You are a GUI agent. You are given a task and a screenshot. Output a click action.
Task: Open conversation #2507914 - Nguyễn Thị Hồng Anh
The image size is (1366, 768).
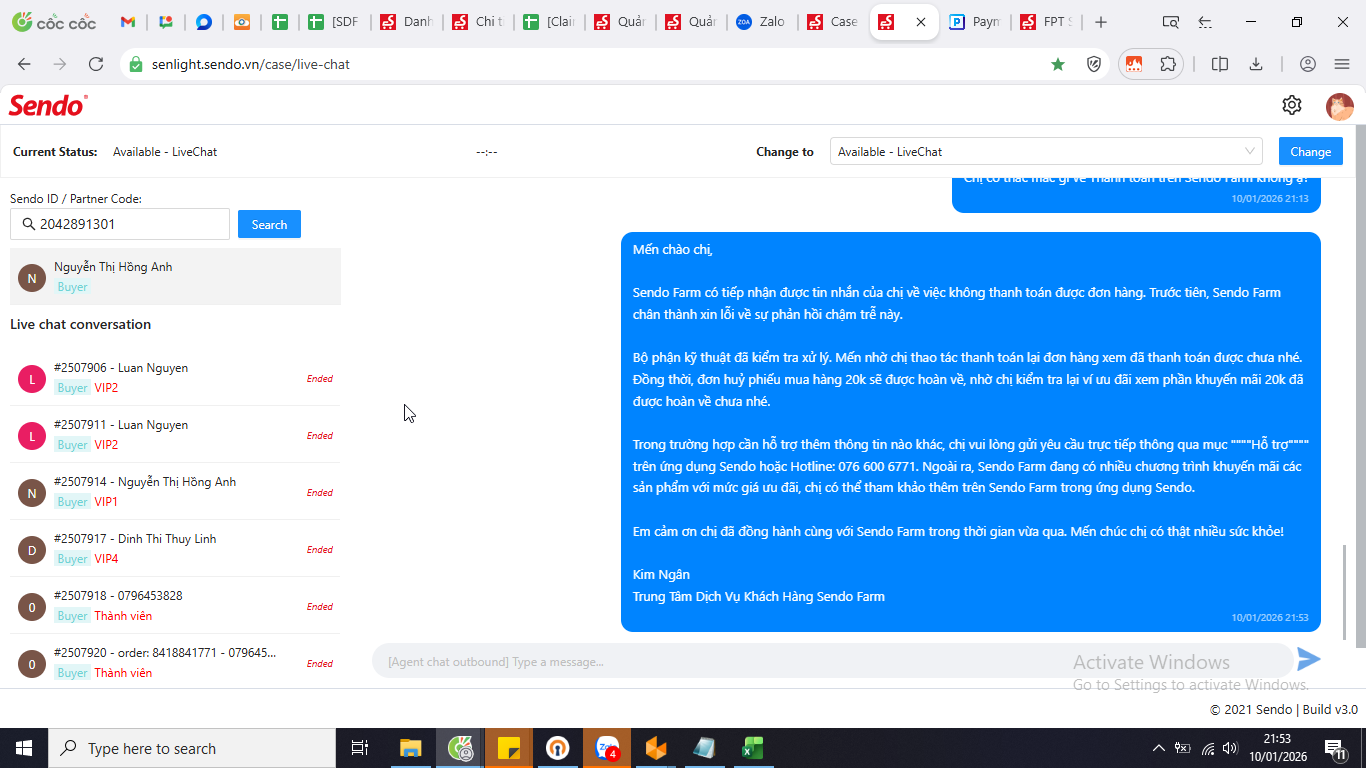click(x=175, y=491)
